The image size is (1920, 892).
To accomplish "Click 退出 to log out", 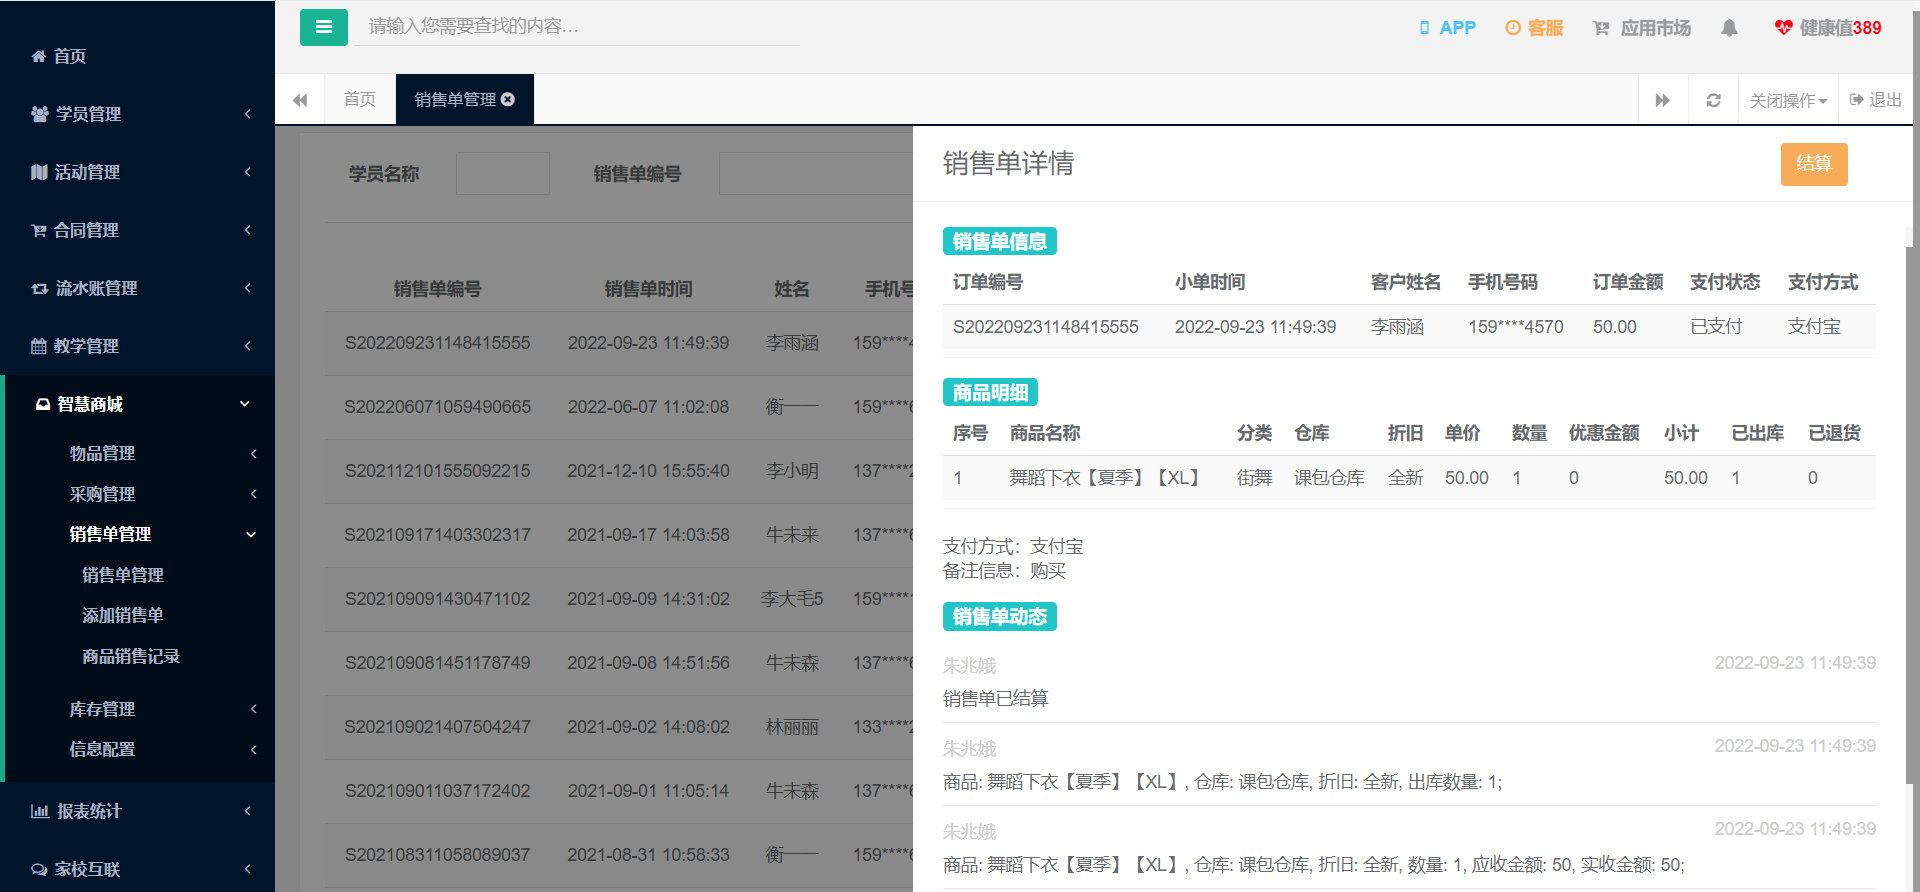I will click(1876, 100).
